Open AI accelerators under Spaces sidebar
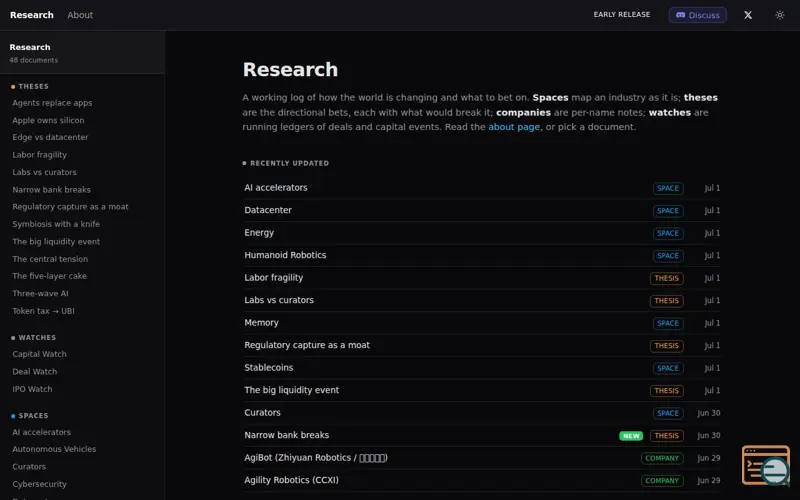The width and height of the screenshot is (800, 500). click(41, 432)
